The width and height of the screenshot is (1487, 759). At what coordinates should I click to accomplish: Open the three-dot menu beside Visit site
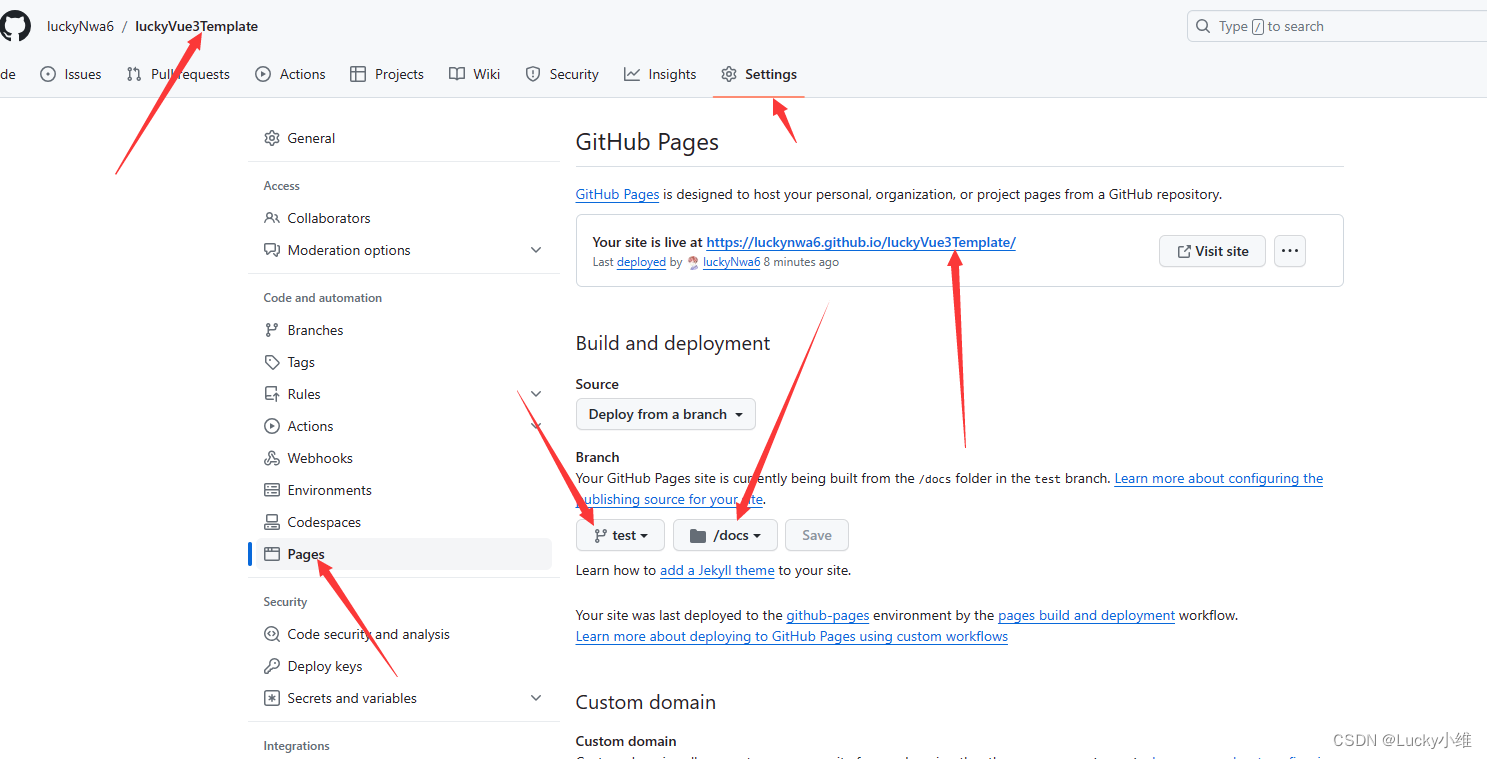(x=1290, y=251)
